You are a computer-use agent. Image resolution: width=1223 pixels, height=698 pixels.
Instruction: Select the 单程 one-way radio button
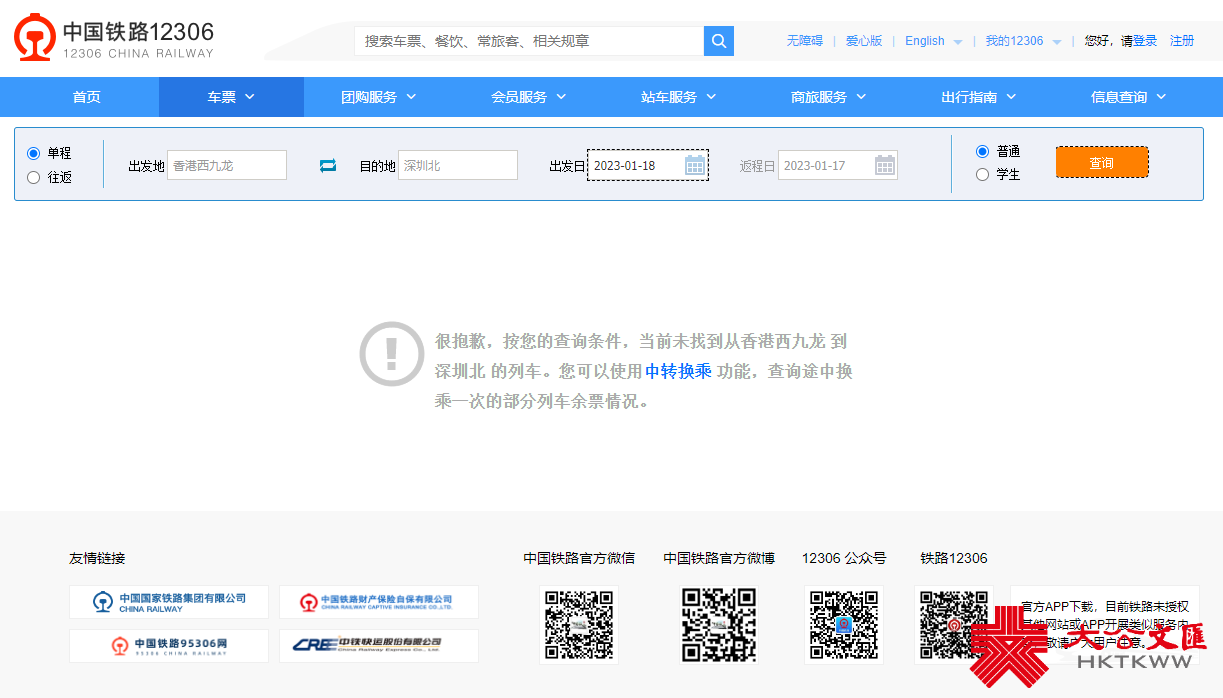click(34, 153)
